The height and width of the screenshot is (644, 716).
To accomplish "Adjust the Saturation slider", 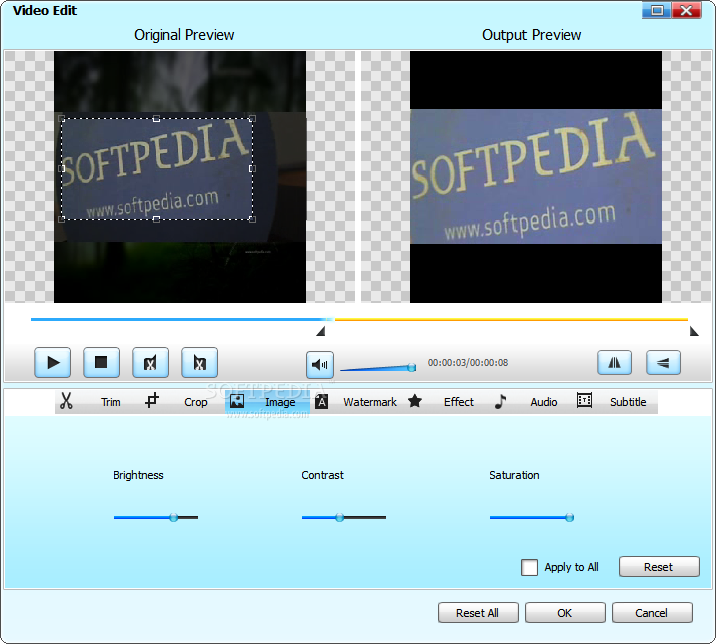I will pos(532,517).
